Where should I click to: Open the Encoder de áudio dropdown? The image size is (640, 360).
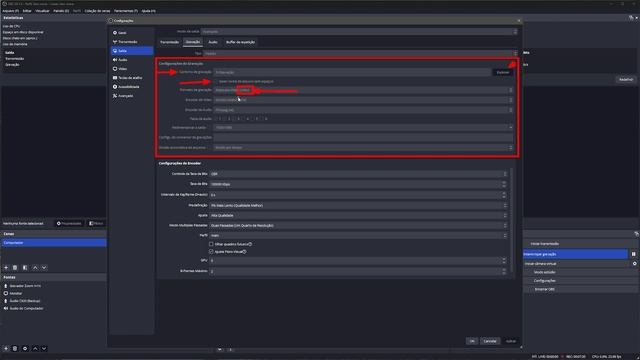pos(363,110)
